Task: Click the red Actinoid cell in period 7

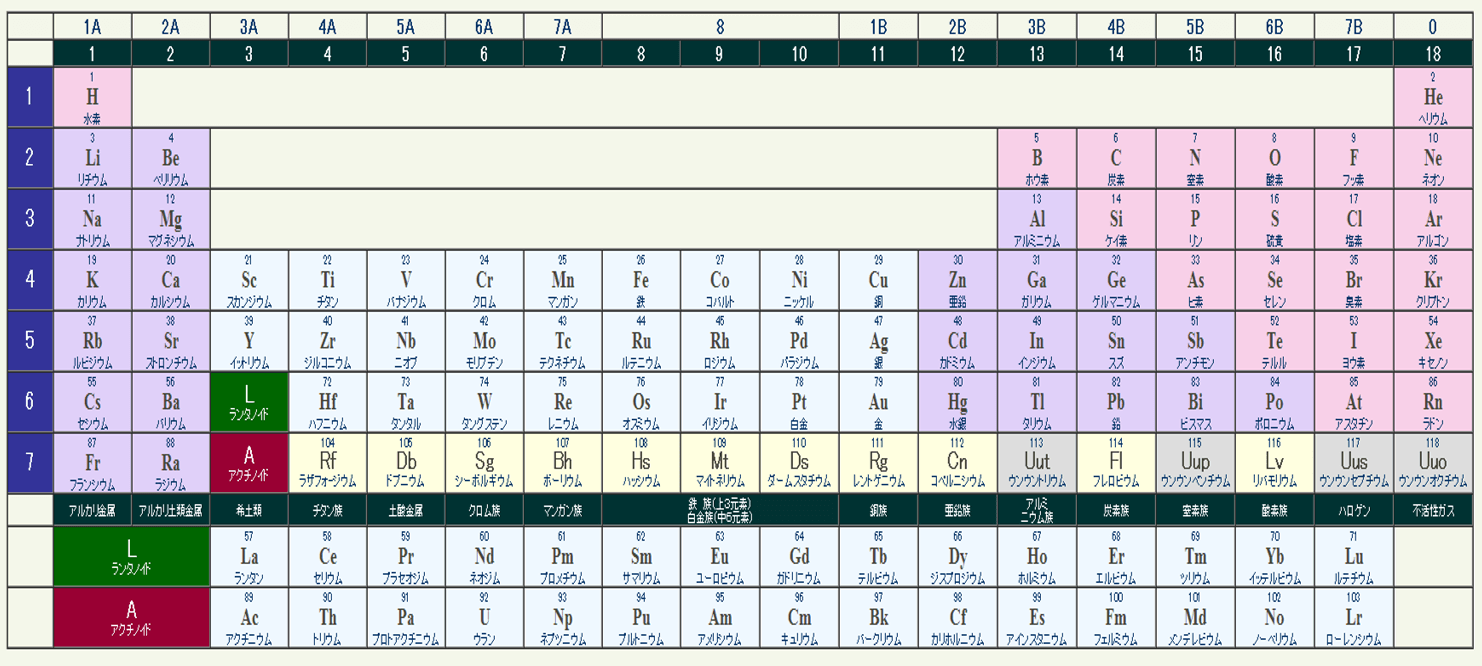Action: (x=249, y=463)
